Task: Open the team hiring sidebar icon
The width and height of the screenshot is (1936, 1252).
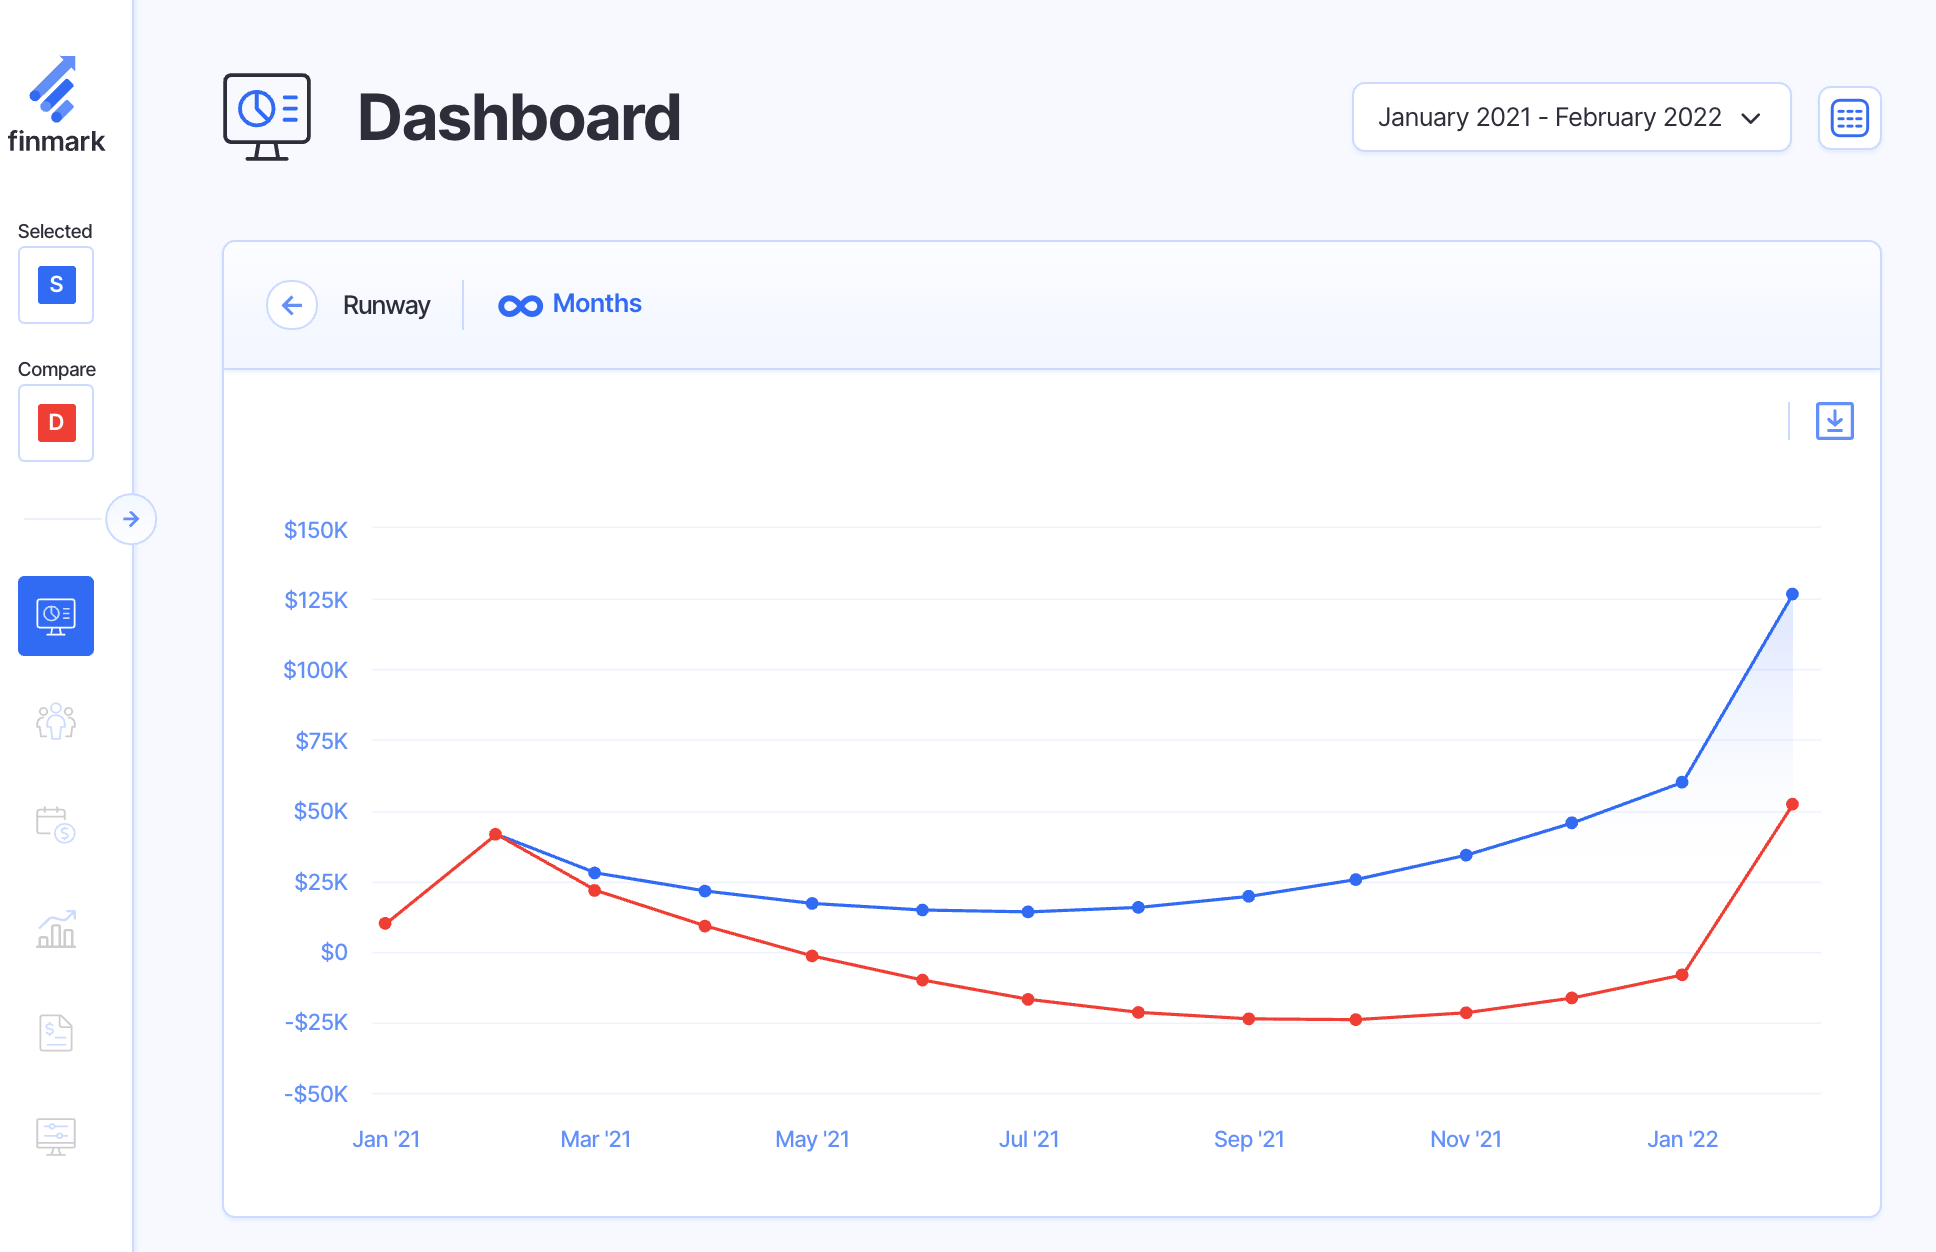Action: point(56,721)
